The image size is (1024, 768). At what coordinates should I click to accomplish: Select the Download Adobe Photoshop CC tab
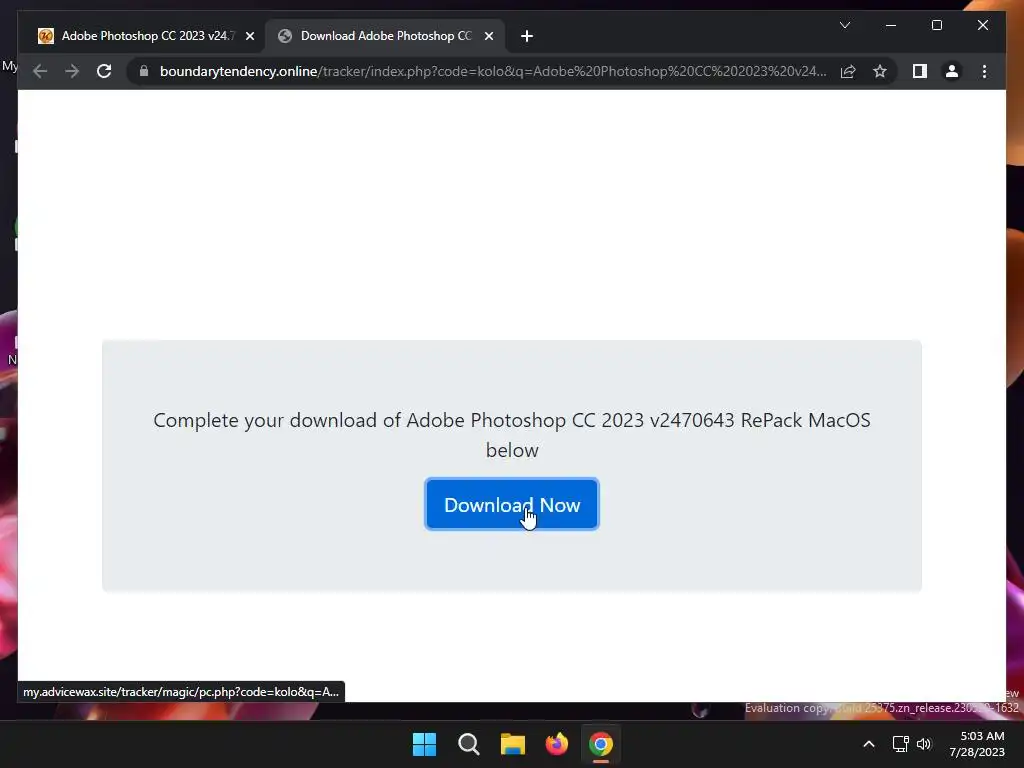[385, 36]
